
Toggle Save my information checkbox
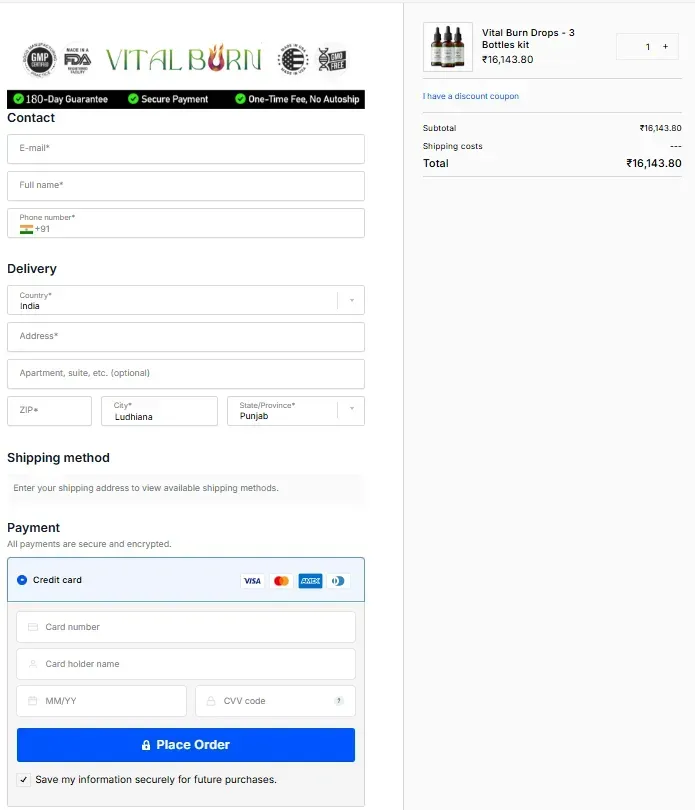coord(23,780)
